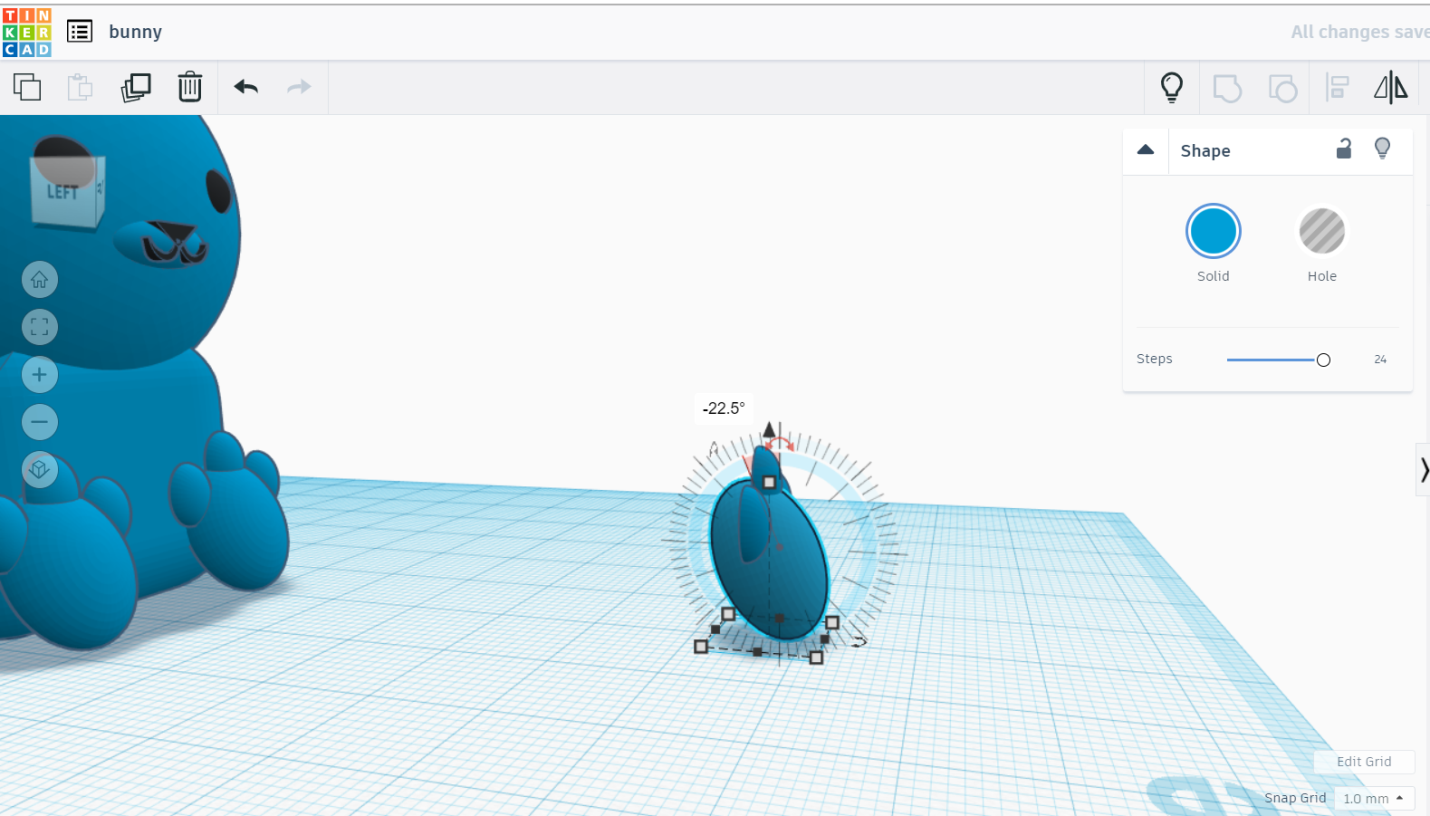
Task: Click the design name bunny
Action: click(x=135, y=31)
